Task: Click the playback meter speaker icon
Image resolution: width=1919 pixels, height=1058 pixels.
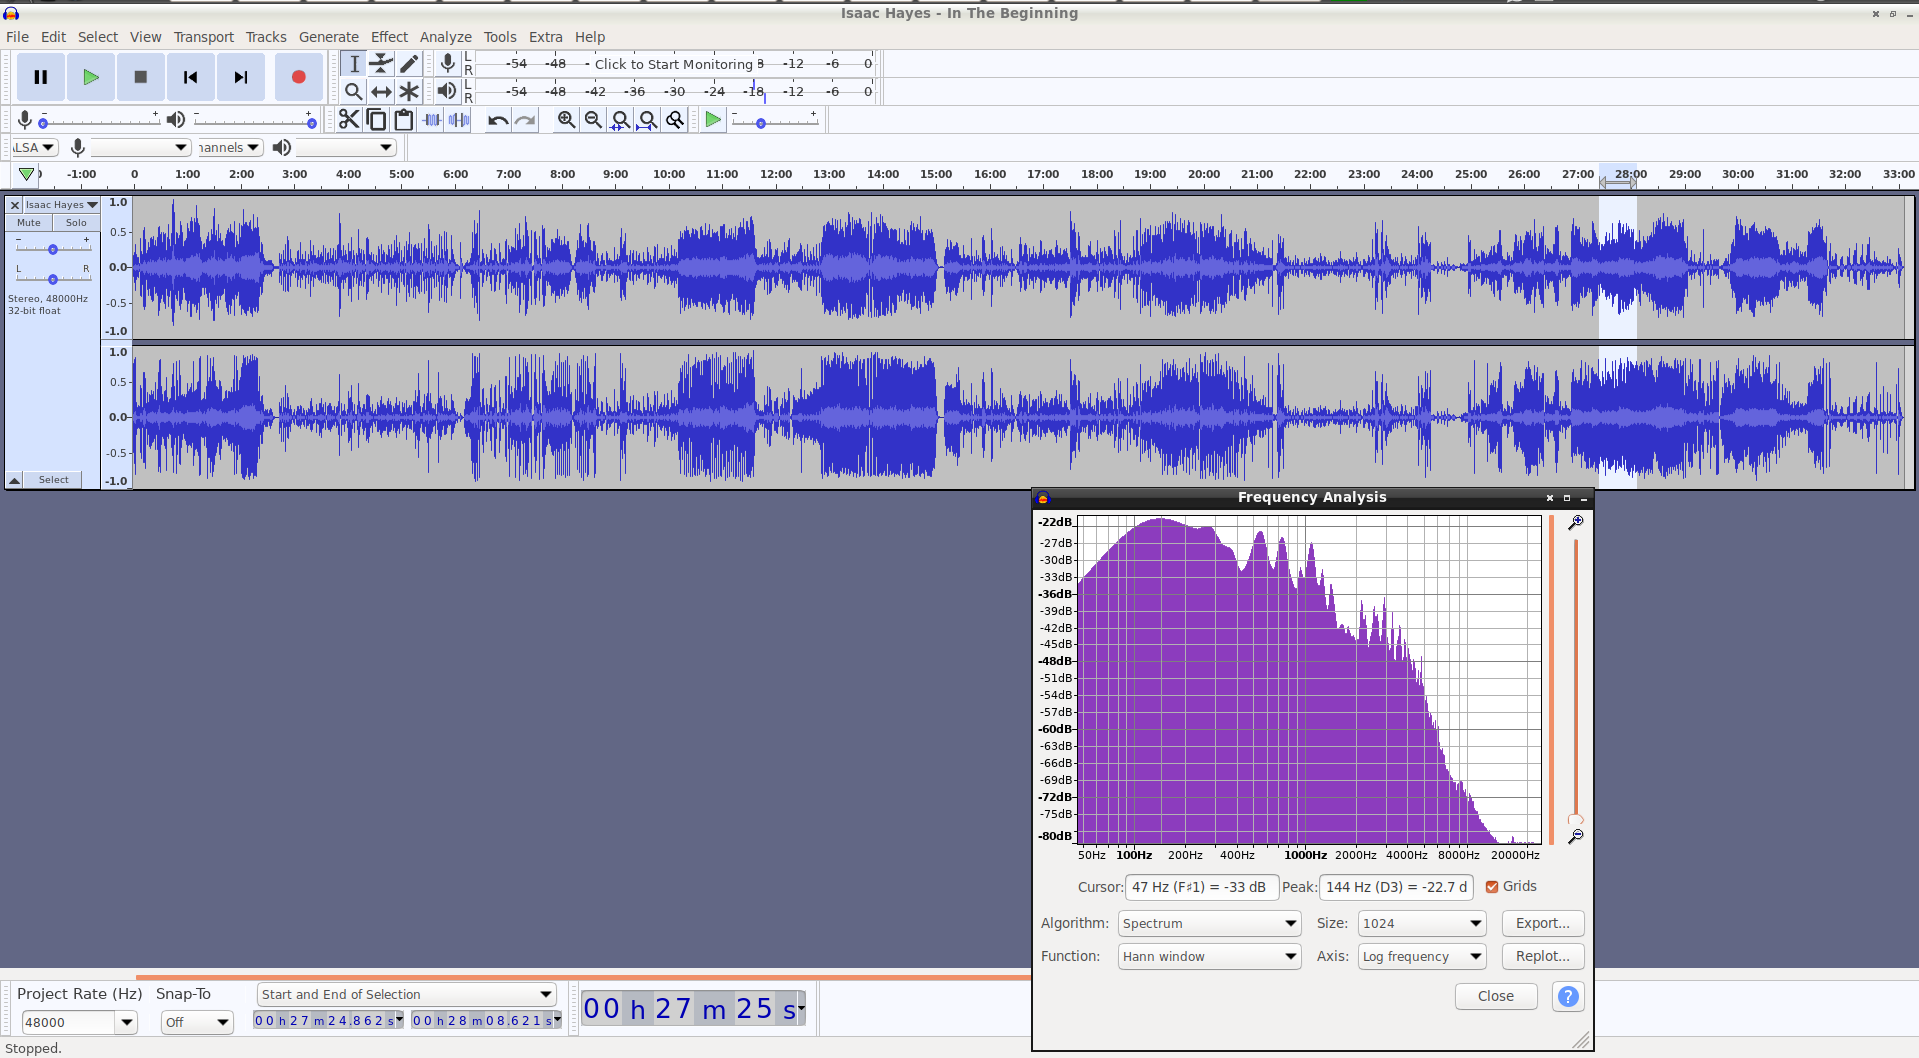Action: click(447, 91)
